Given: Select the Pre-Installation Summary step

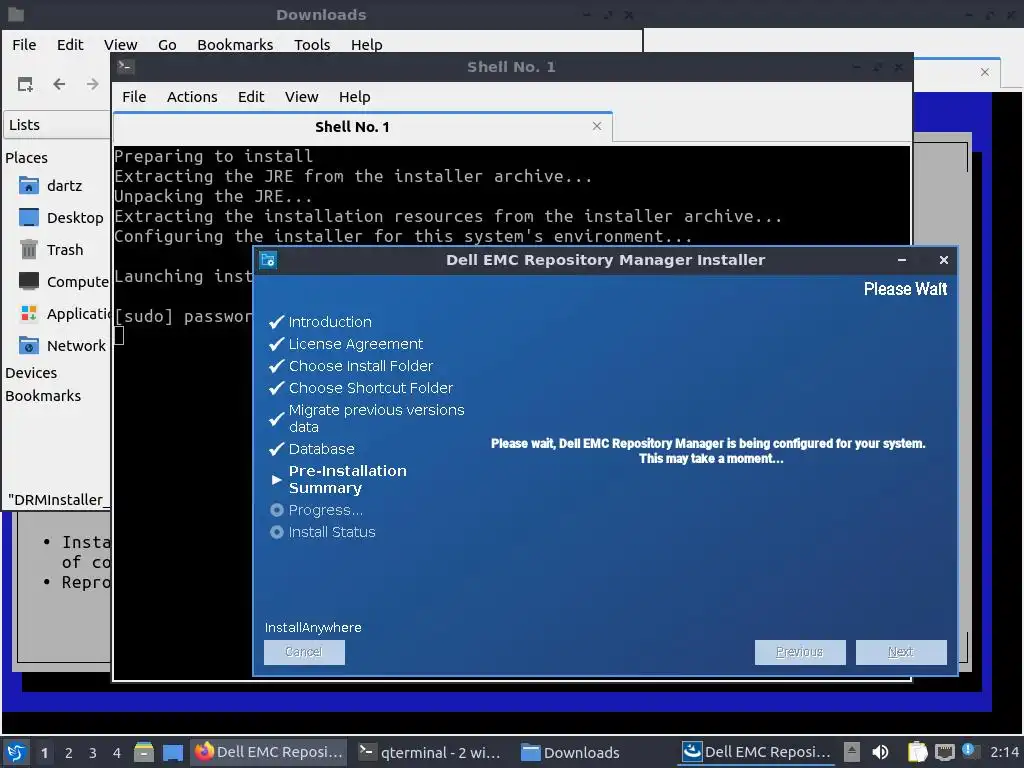Looking at the screenshot, I should [348, 480].
